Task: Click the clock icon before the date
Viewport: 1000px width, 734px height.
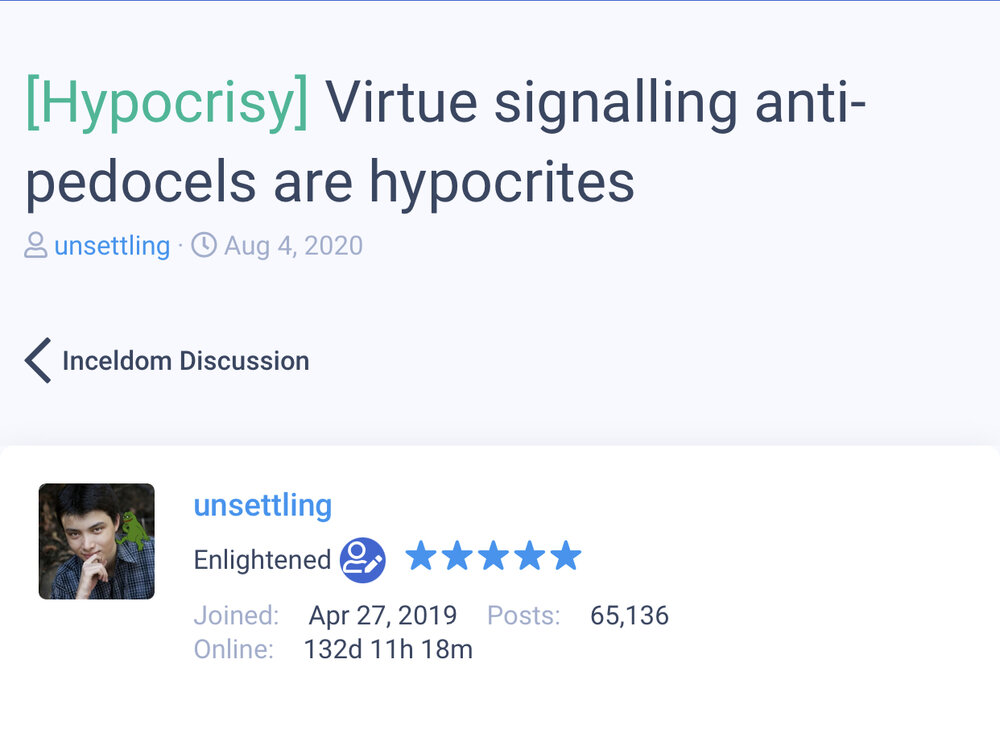Action: click(204, 245)
